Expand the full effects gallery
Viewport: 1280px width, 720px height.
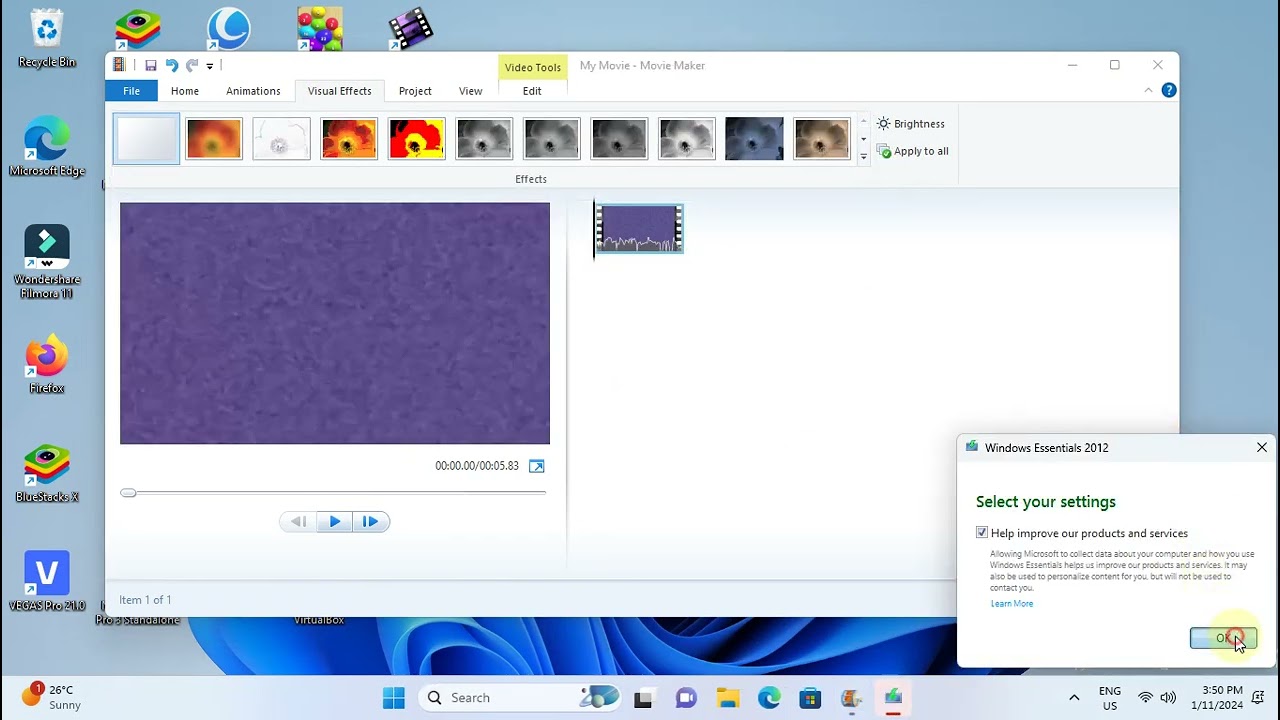[x=863, y=157]
